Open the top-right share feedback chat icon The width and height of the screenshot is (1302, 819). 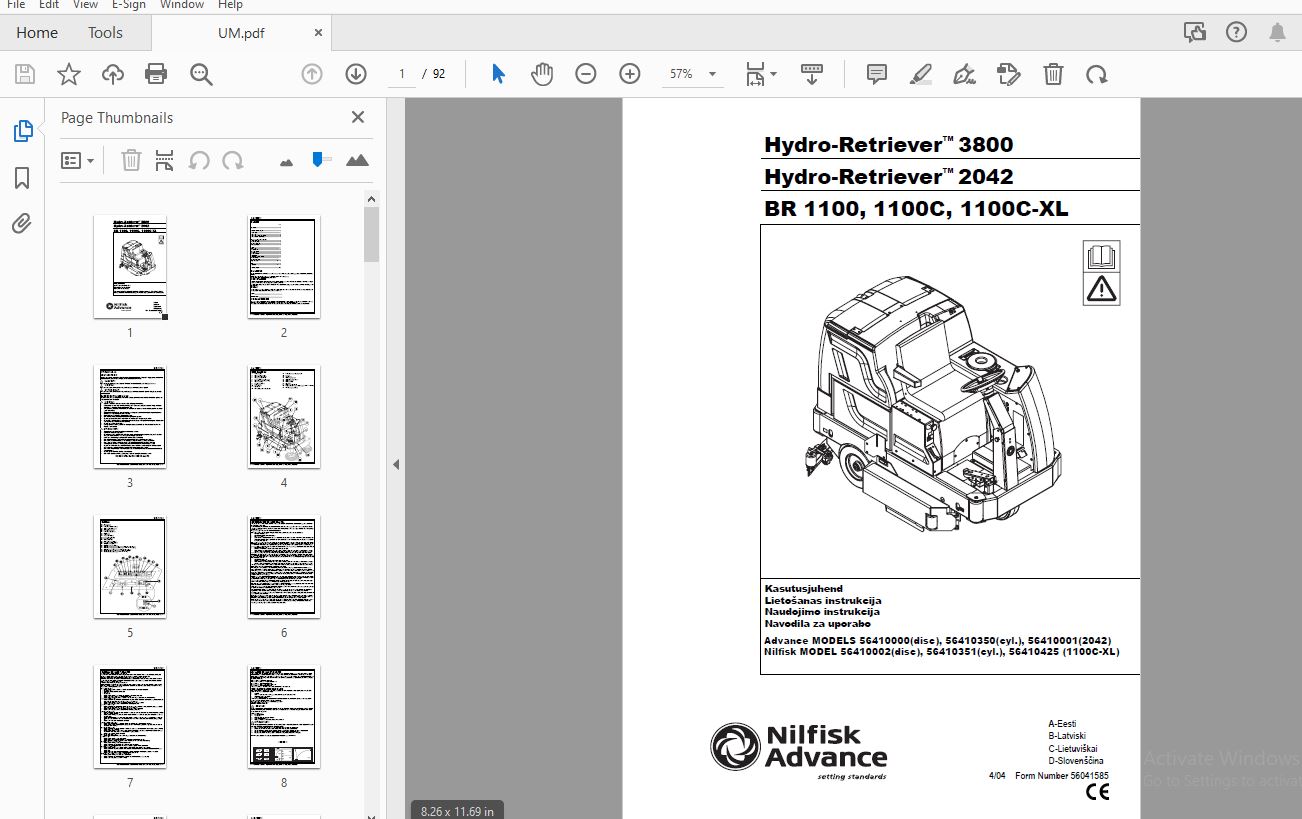[1194, 32]
